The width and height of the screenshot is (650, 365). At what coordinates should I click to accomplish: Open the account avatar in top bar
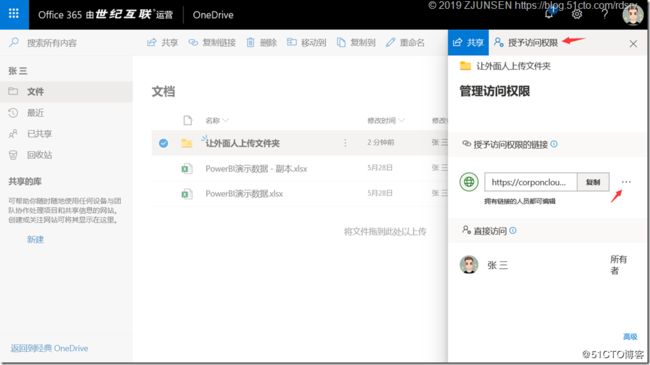[633, 15]
